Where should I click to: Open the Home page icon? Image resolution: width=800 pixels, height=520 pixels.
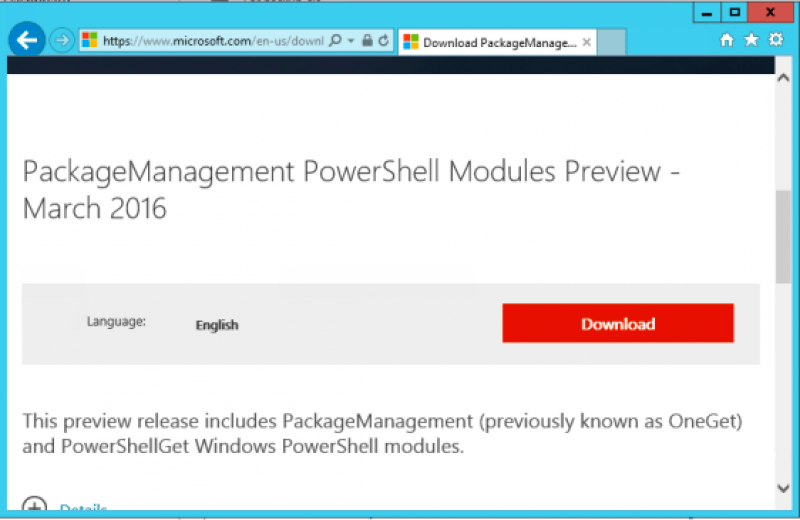coord(727,40)
